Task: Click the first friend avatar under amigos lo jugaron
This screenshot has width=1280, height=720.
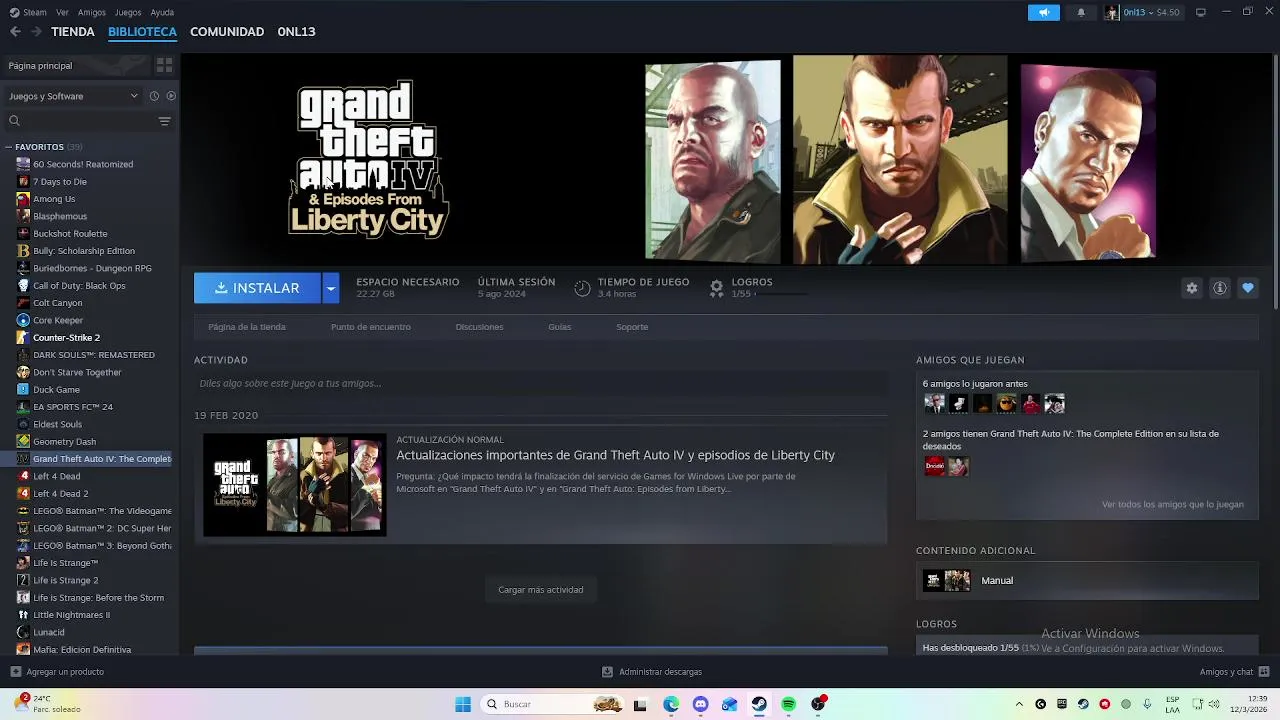Action: pyautogui.click(x=934, y=403)
